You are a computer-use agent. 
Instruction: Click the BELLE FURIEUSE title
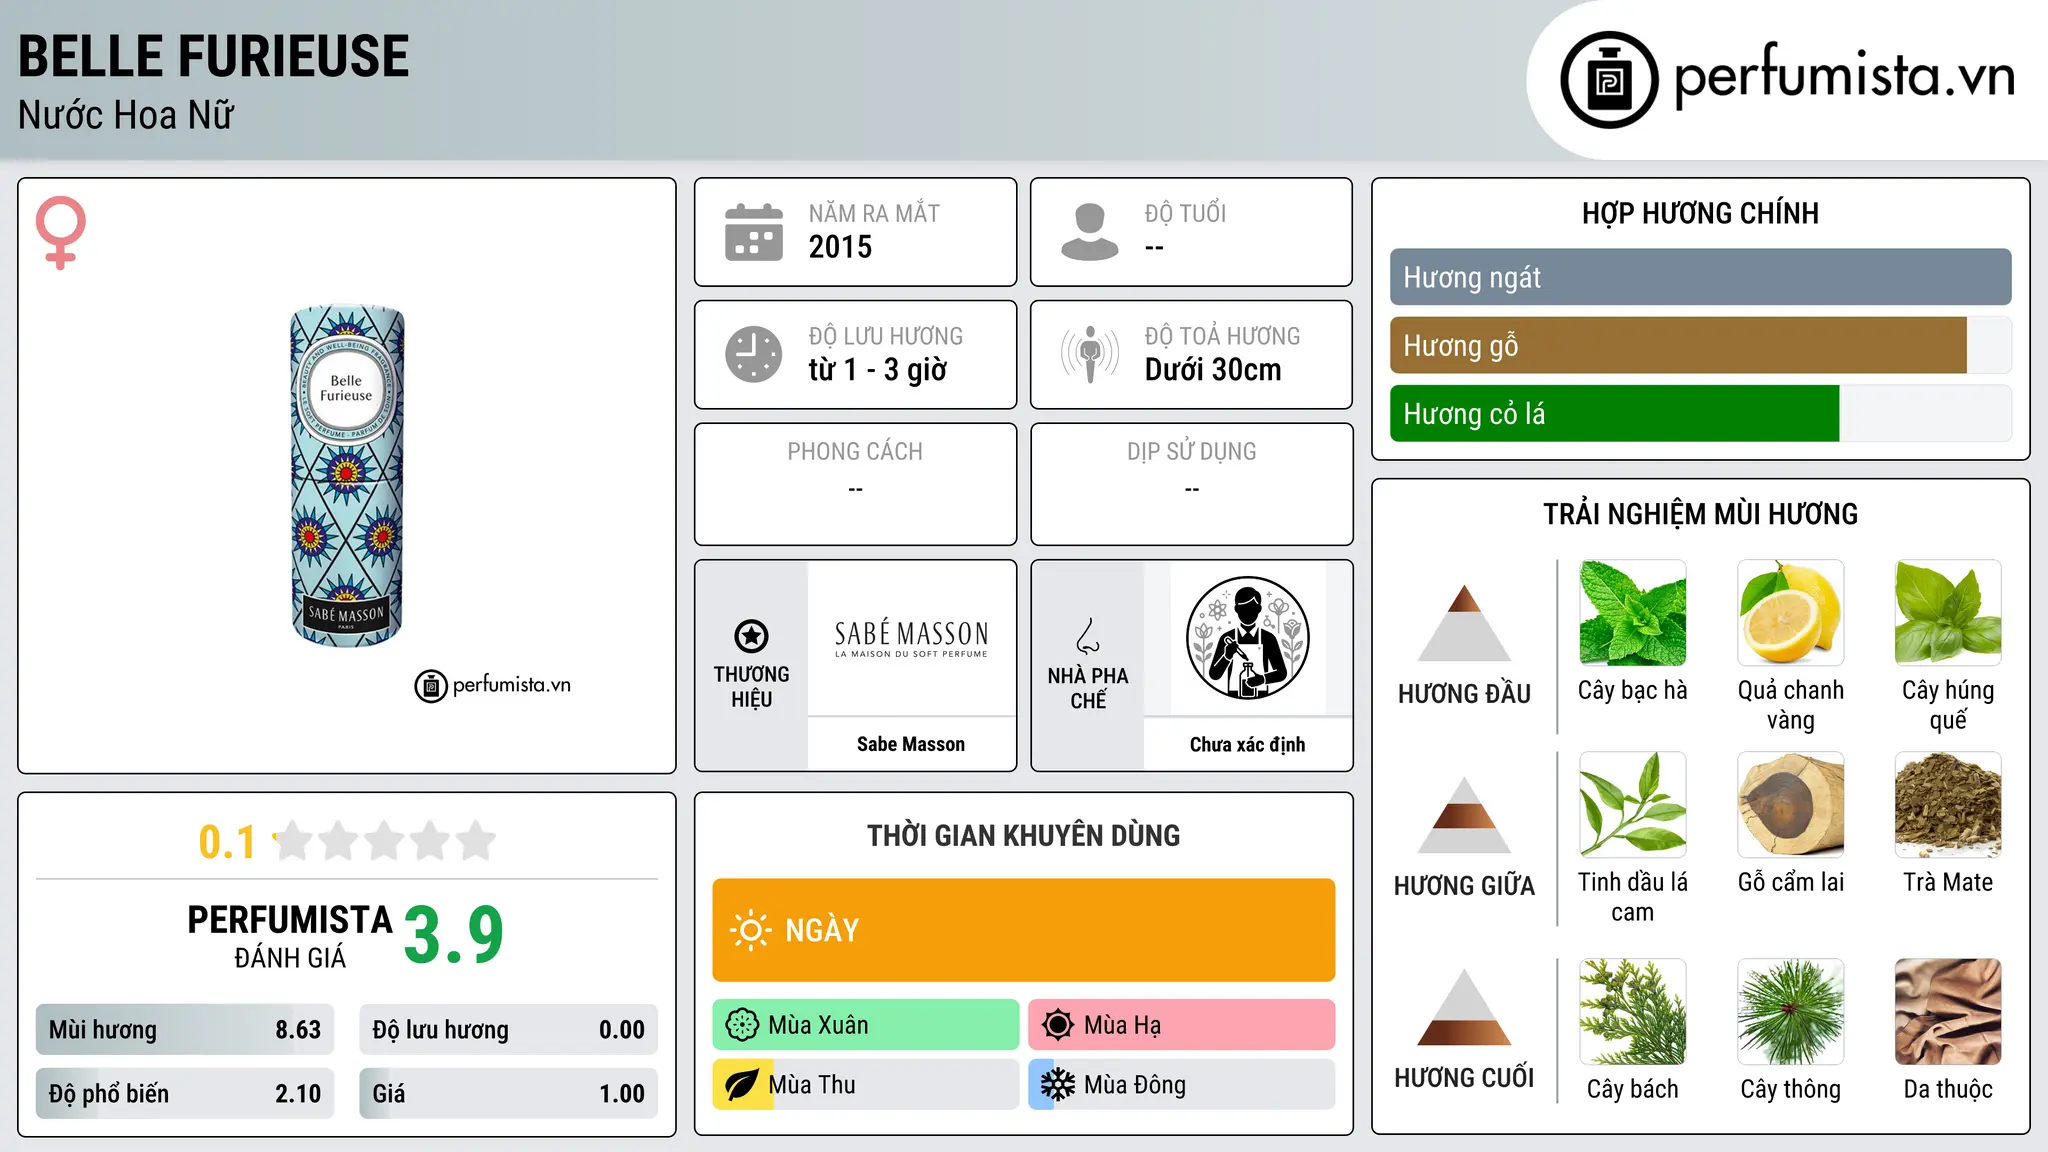coord(214,56)
